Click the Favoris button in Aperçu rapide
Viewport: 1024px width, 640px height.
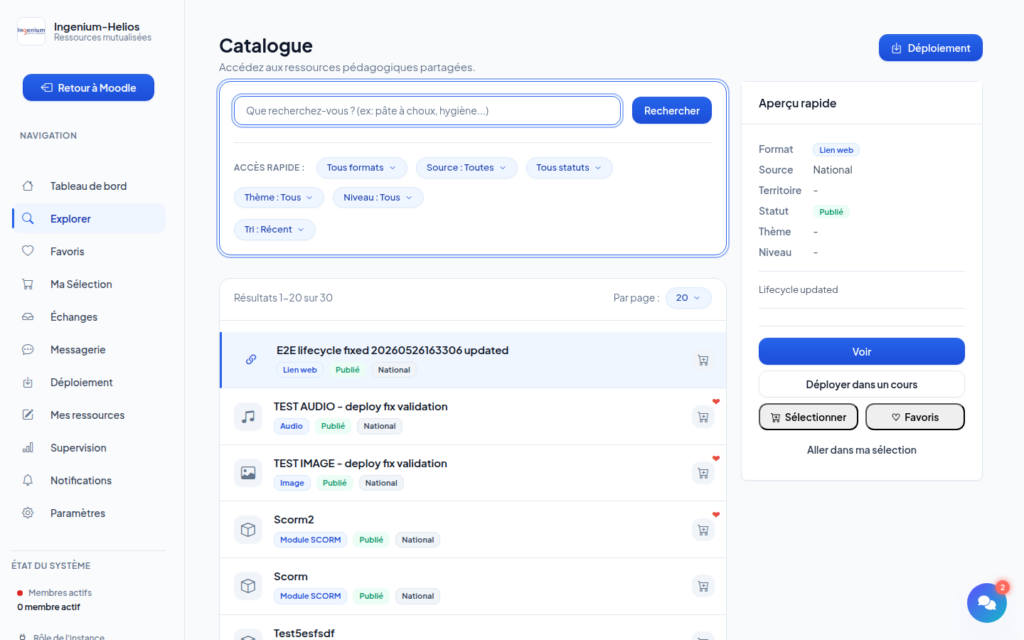pyautogui.click(x=915, y=417)
